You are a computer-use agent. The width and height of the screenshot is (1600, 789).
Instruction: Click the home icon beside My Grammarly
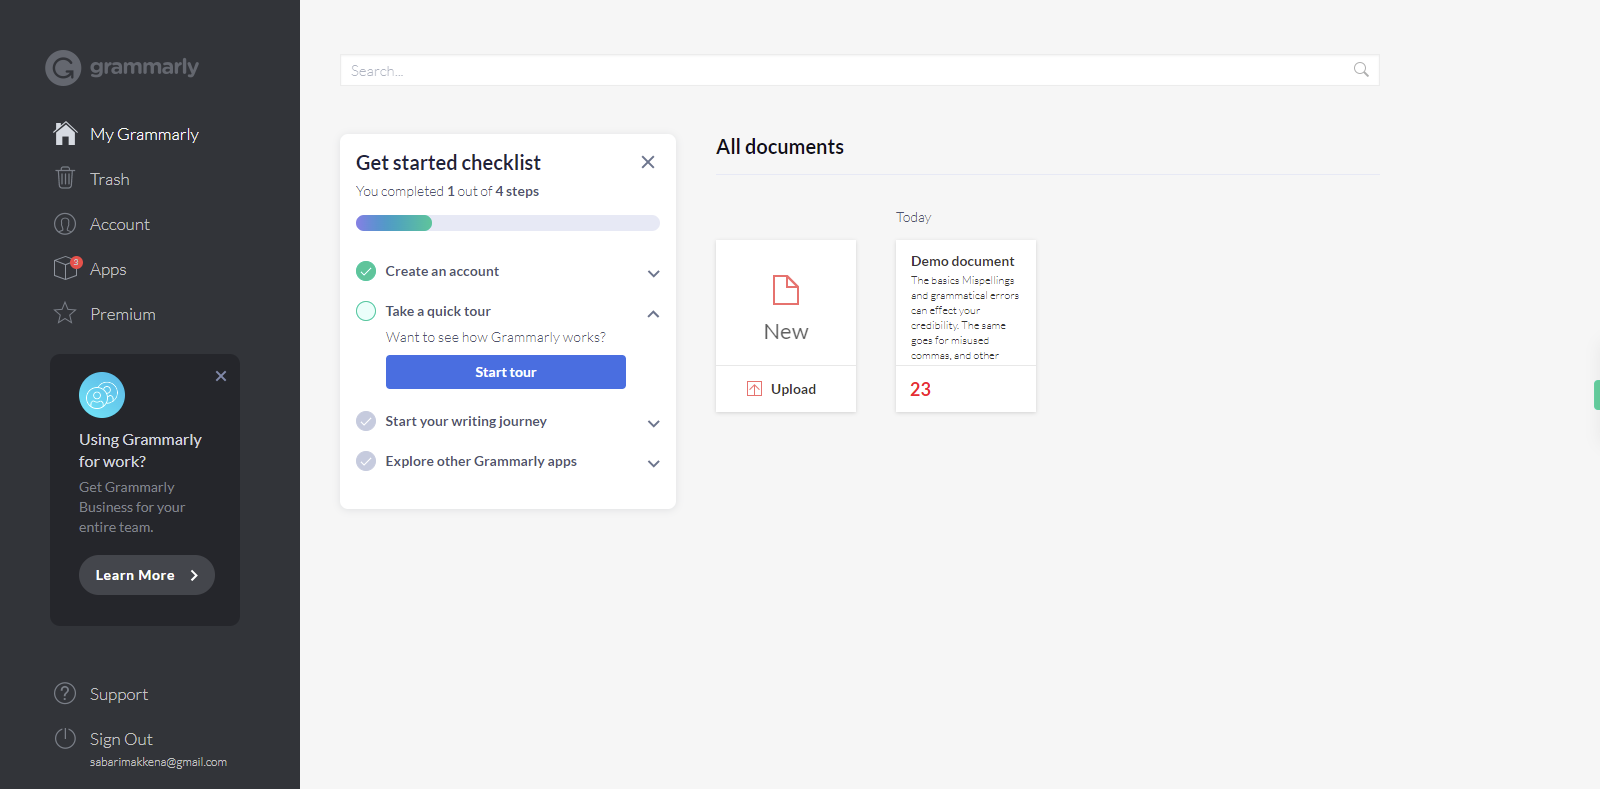65,134
